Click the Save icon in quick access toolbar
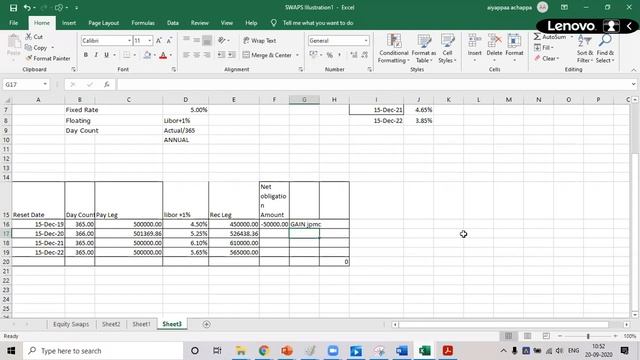Viewport: 640px width, 360px height. tap(13, 8)
